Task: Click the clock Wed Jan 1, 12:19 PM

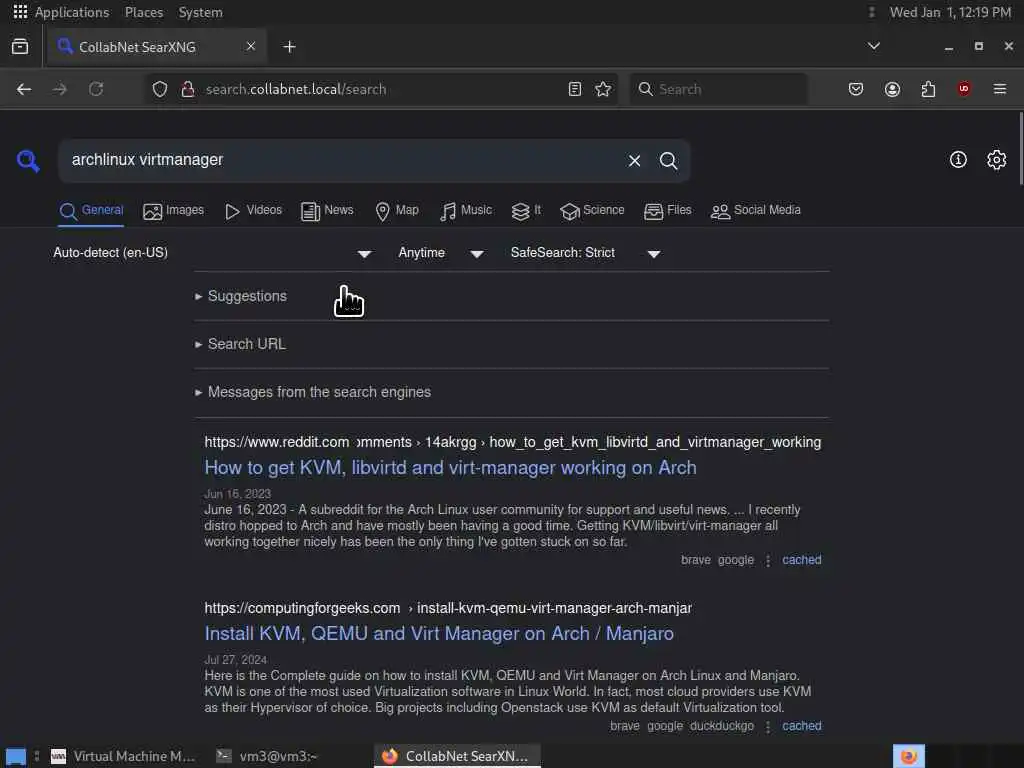Action: click(950, 12)
